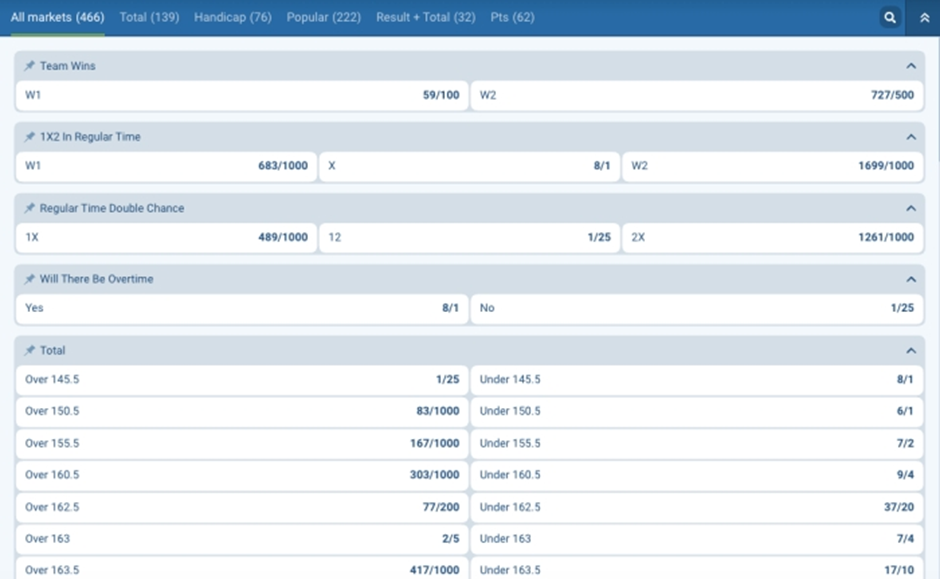
Task: Pin the 1X2 In Regular Time market
Action: click(30, 137)
